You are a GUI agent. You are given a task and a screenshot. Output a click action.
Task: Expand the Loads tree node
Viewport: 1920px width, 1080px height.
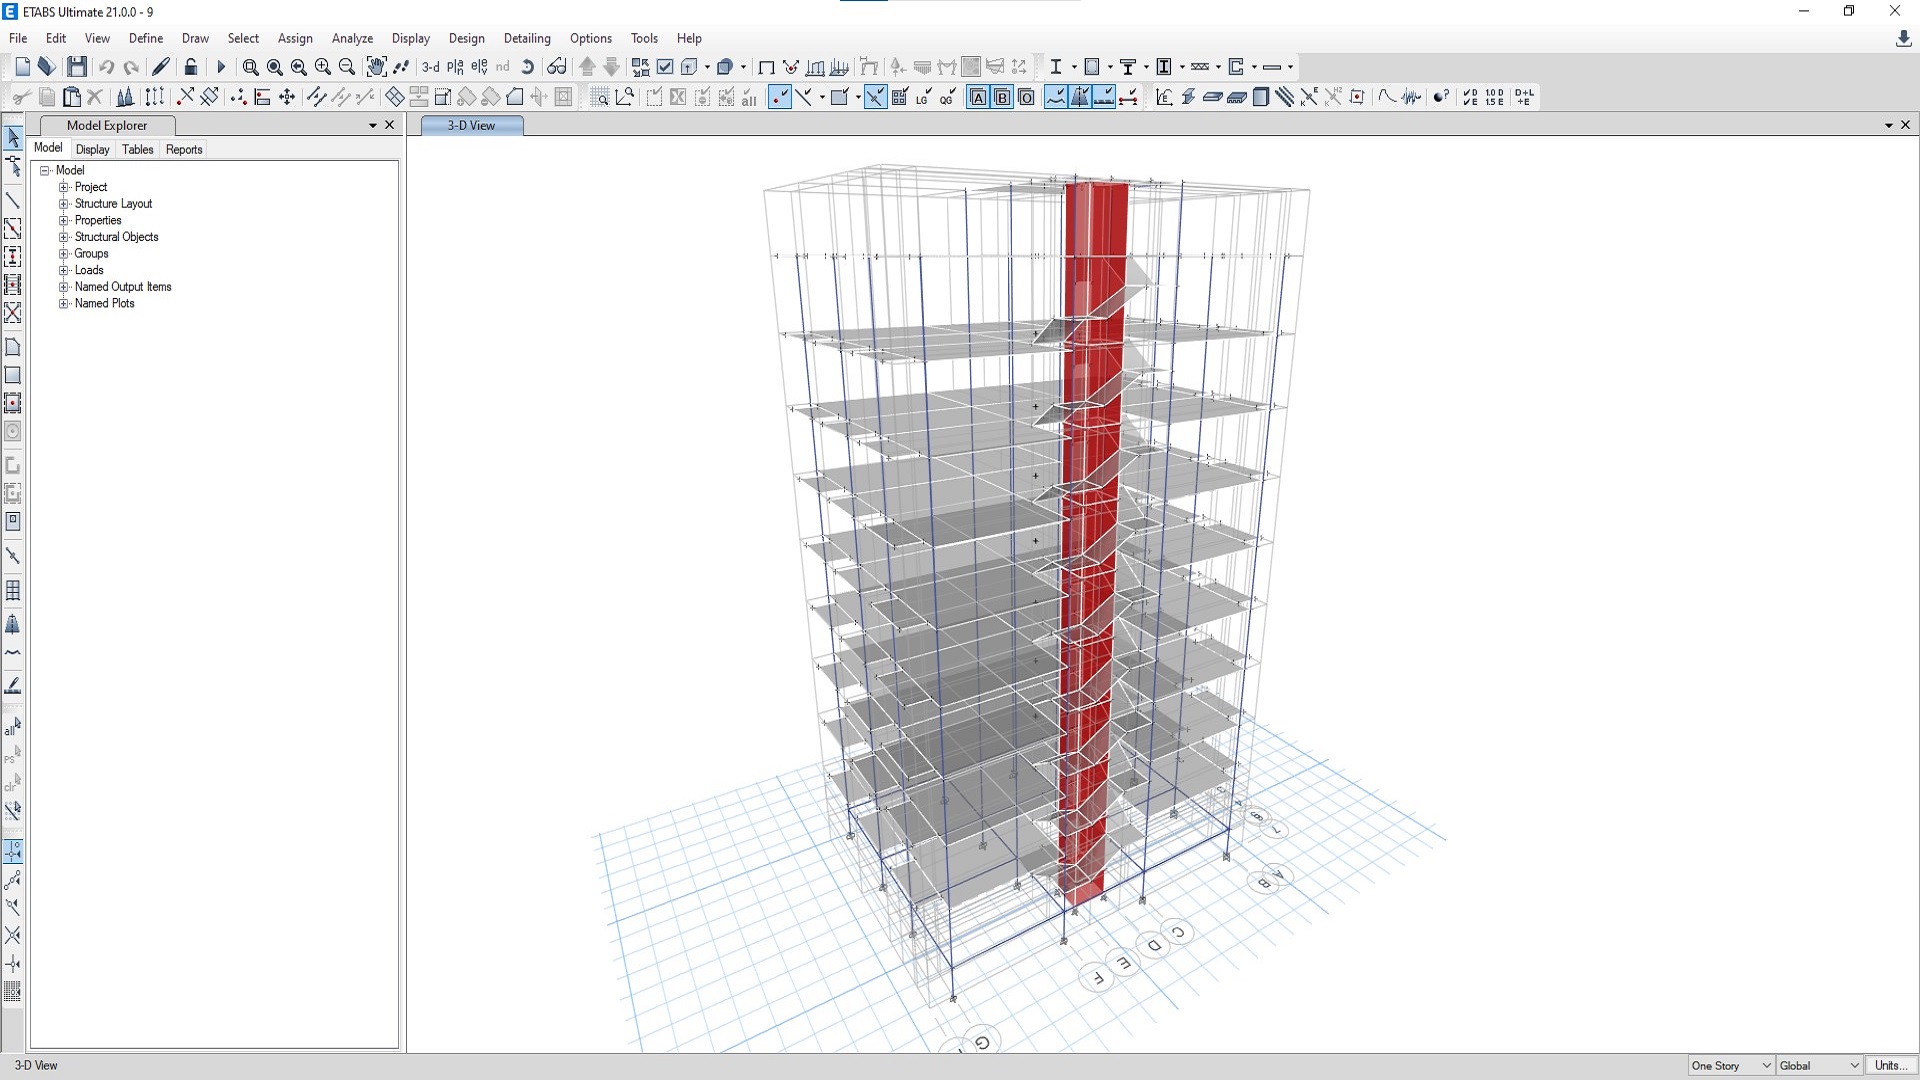[64, 270]
